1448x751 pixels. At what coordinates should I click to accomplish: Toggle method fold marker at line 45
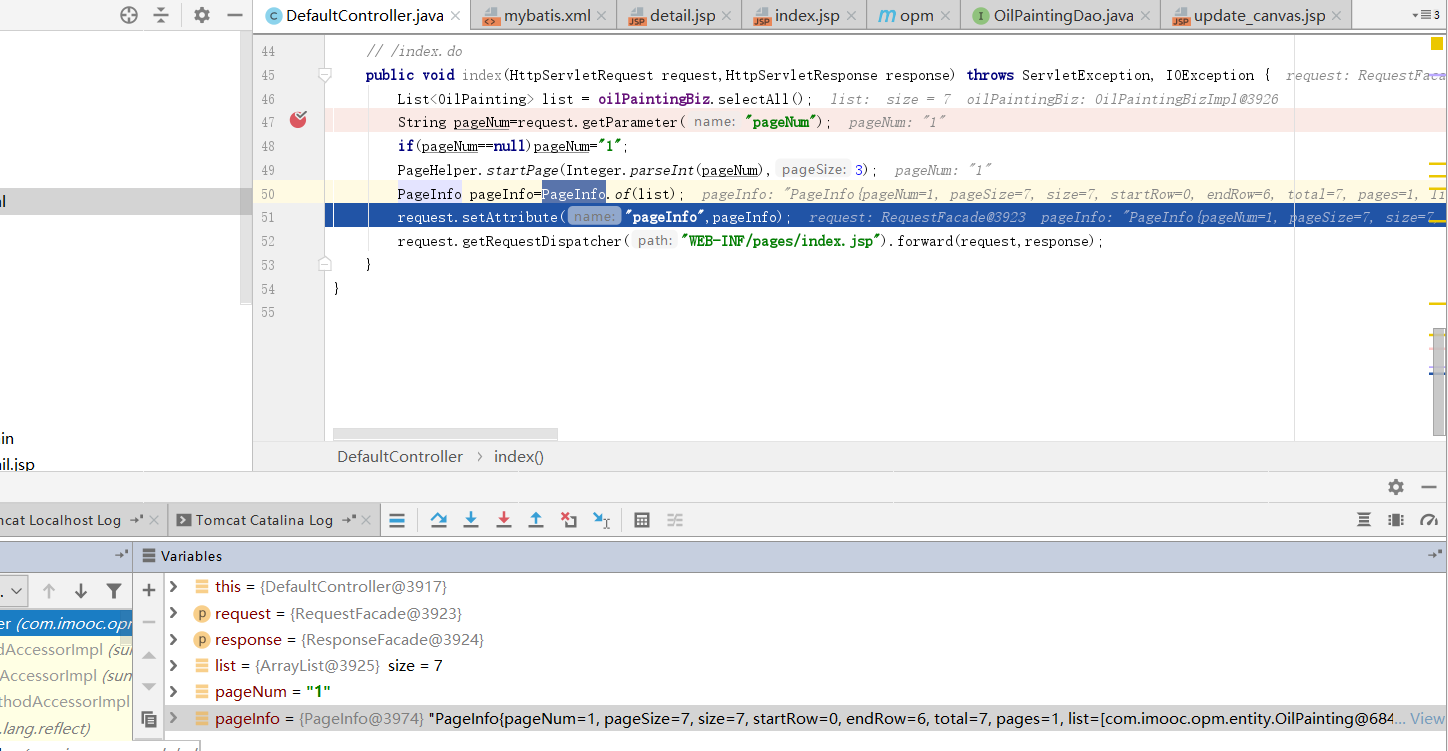324,75
